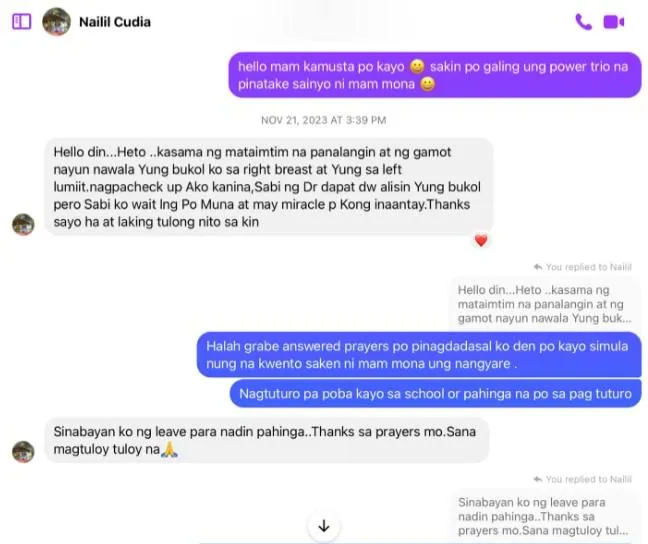This screenshot has height=544, width=648.
Task: Click the praying hands emoji
Action: tap(169, 449)
